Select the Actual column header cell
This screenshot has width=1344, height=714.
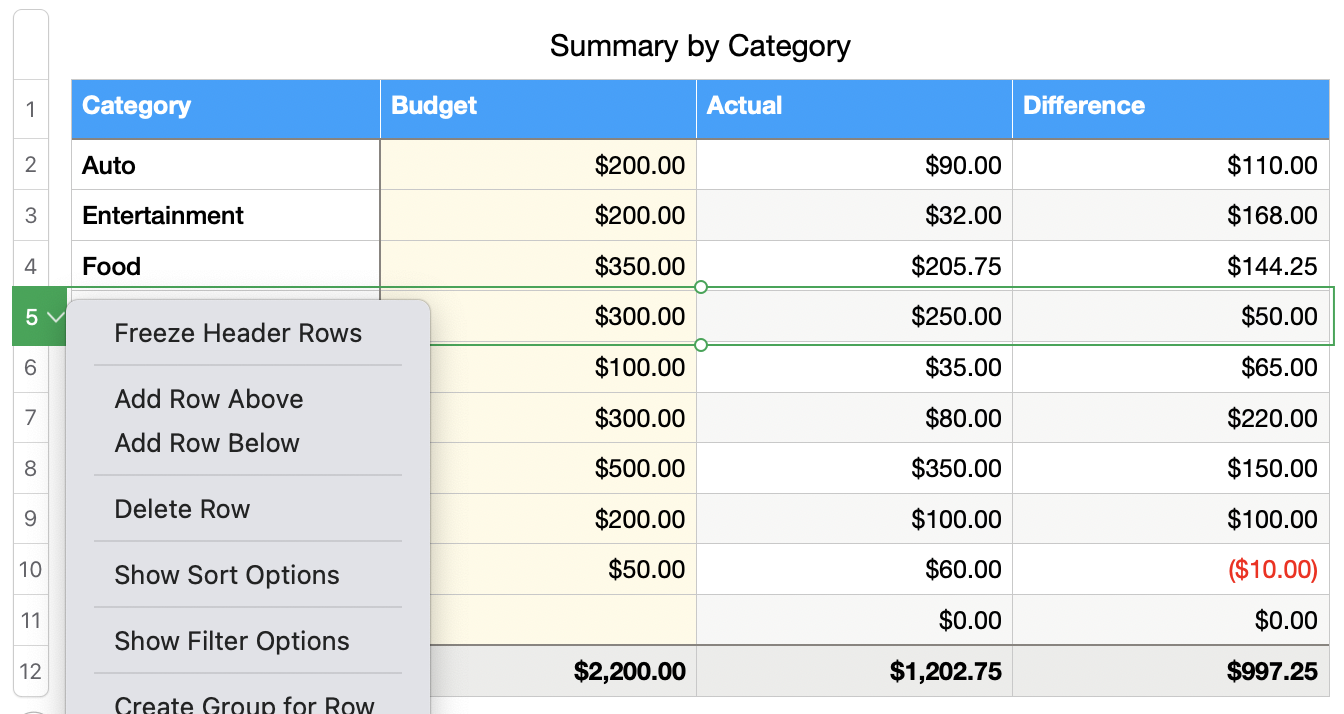coord(853,106)
